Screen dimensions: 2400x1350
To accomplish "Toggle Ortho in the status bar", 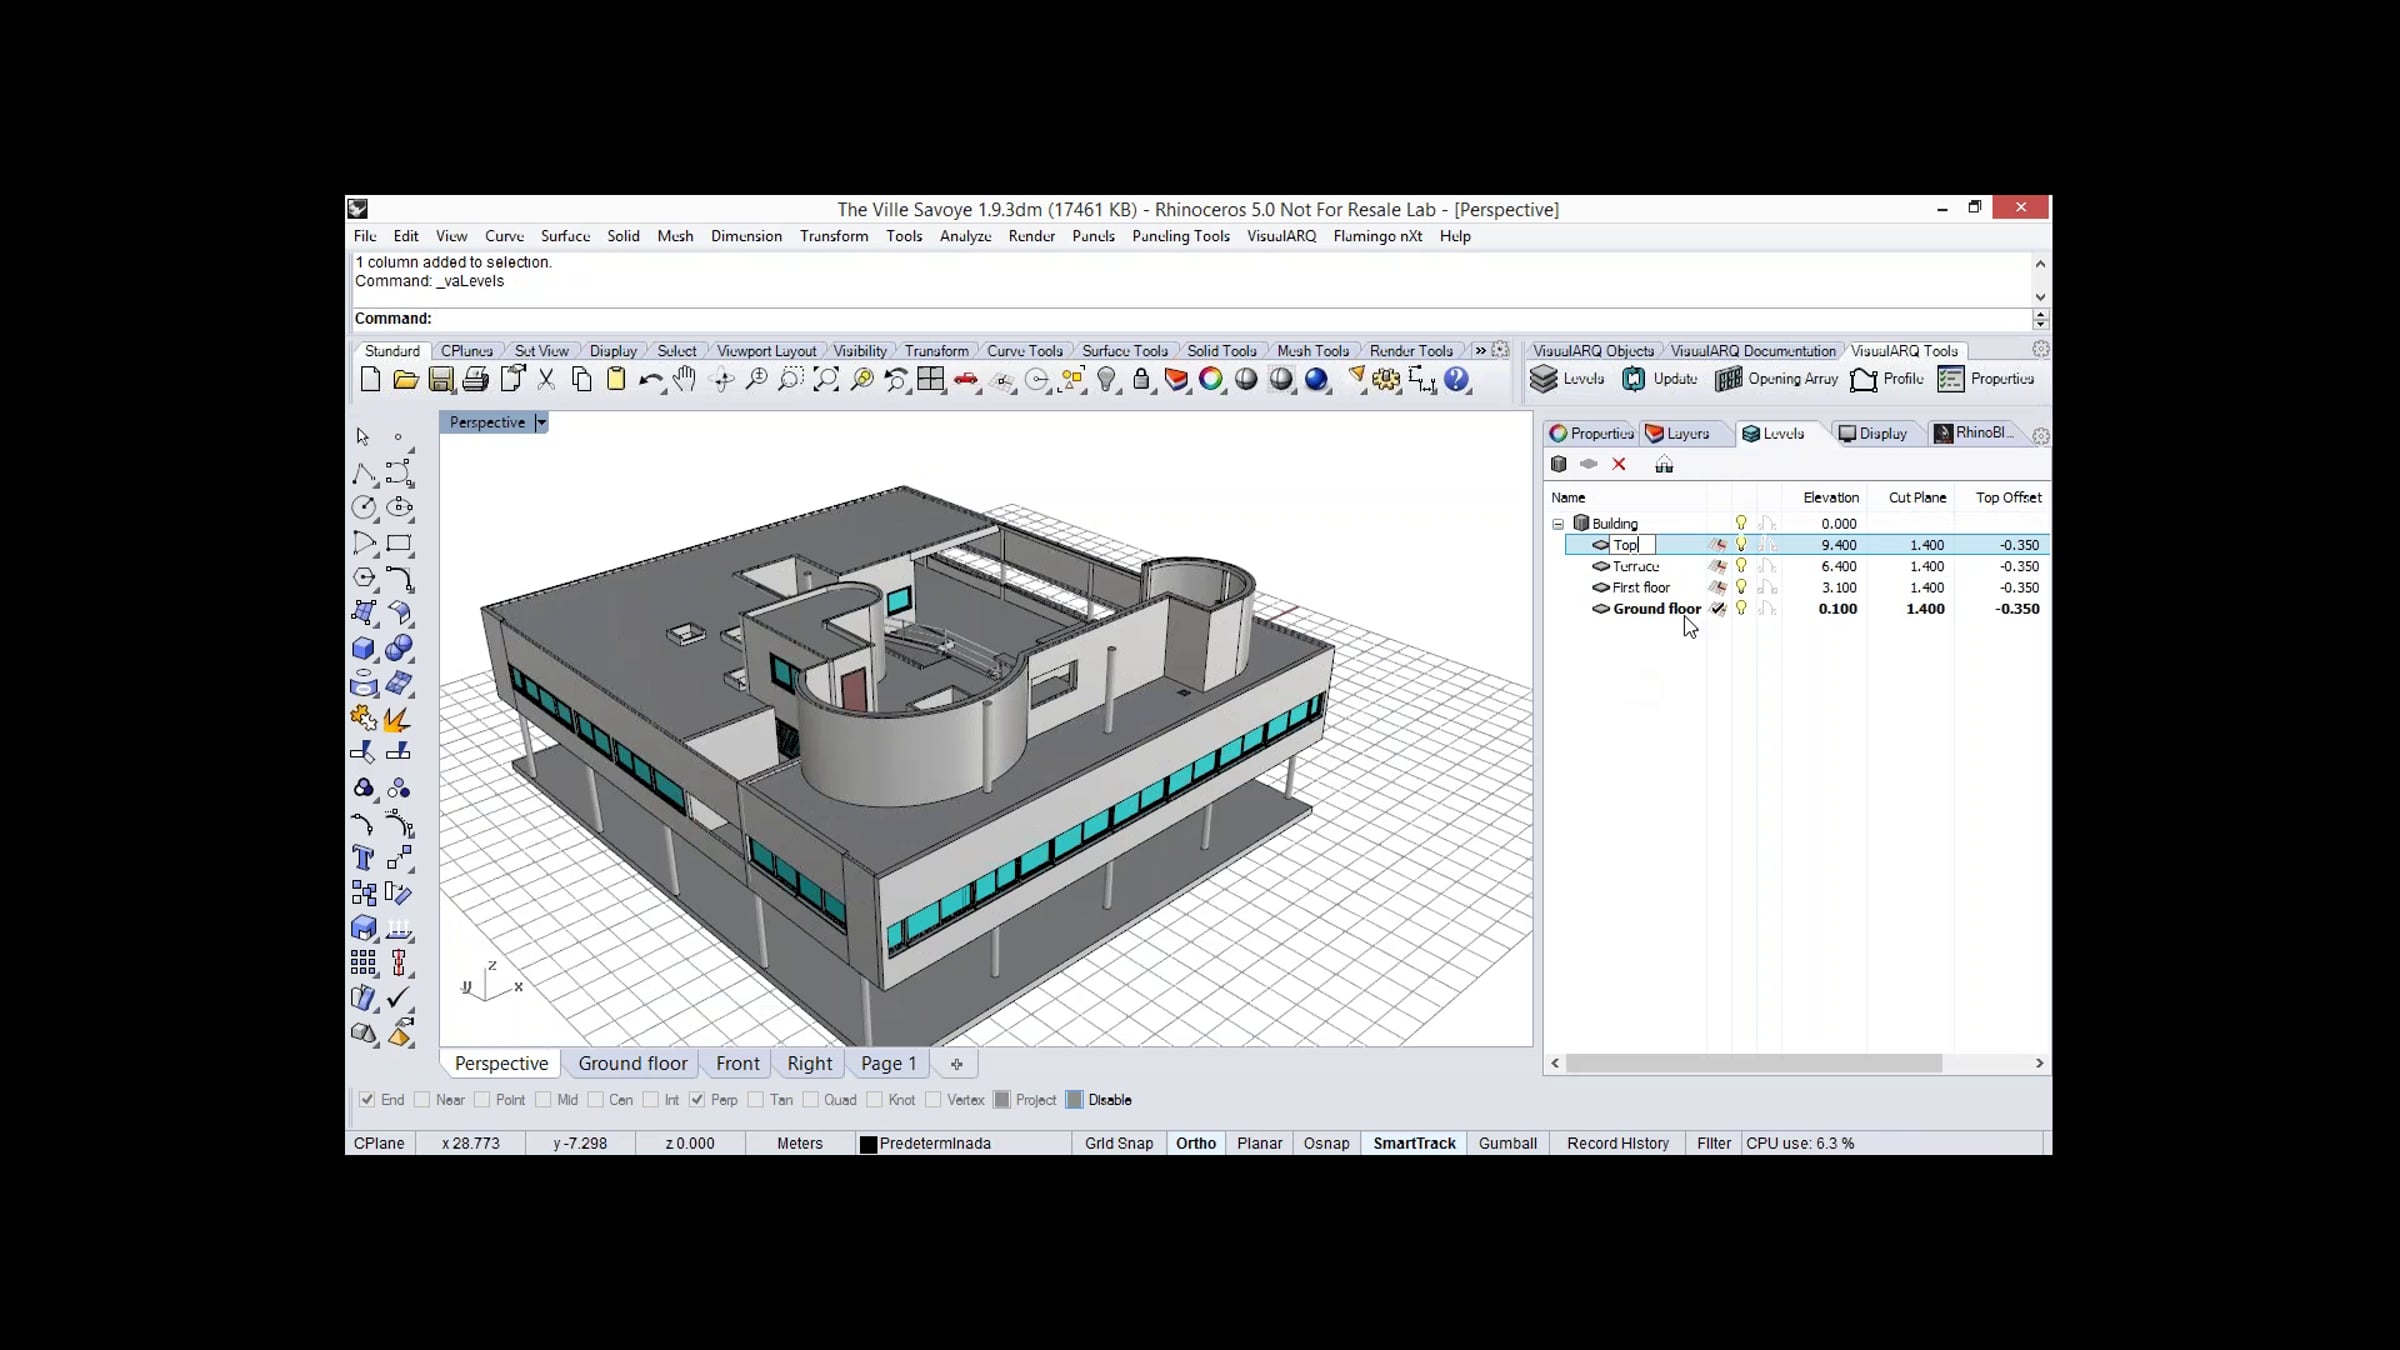I will (1196, 1143).
